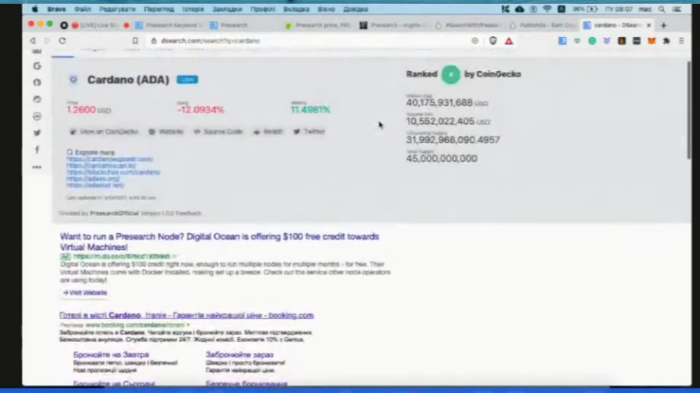Click the View on CoinGecko button
Viewport: 700px width, 393px height.
coord(104,132)
